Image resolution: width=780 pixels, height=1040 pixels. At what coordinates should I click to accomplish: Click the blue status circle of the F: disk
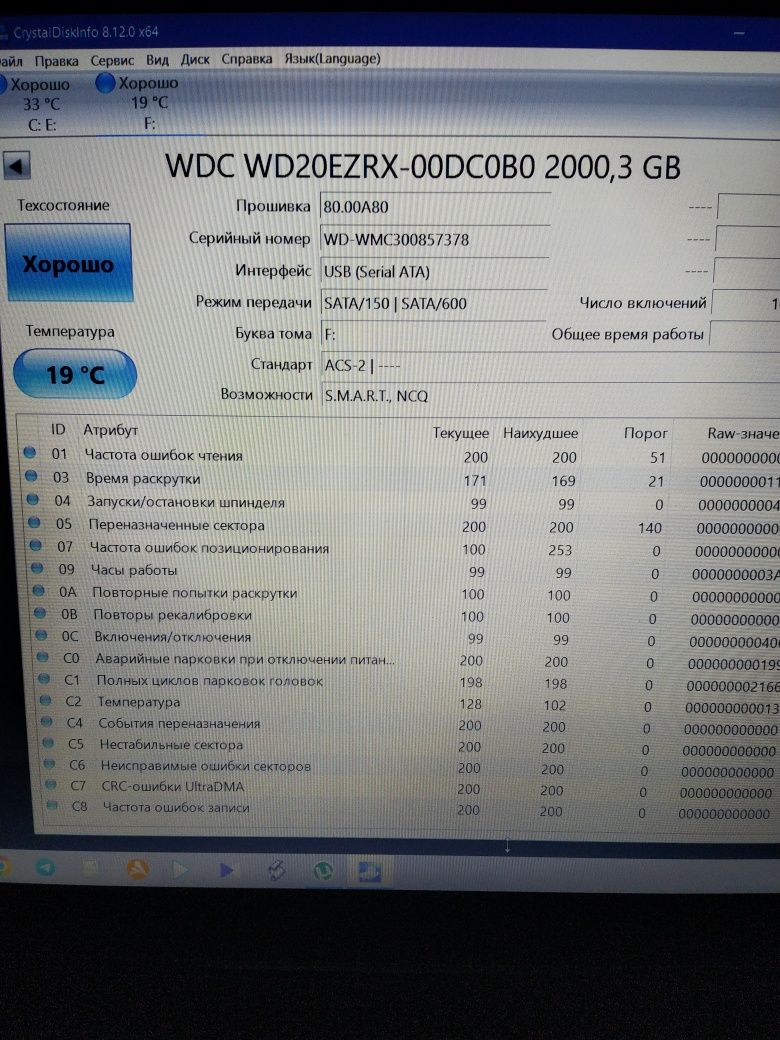[x=105, y=83]
